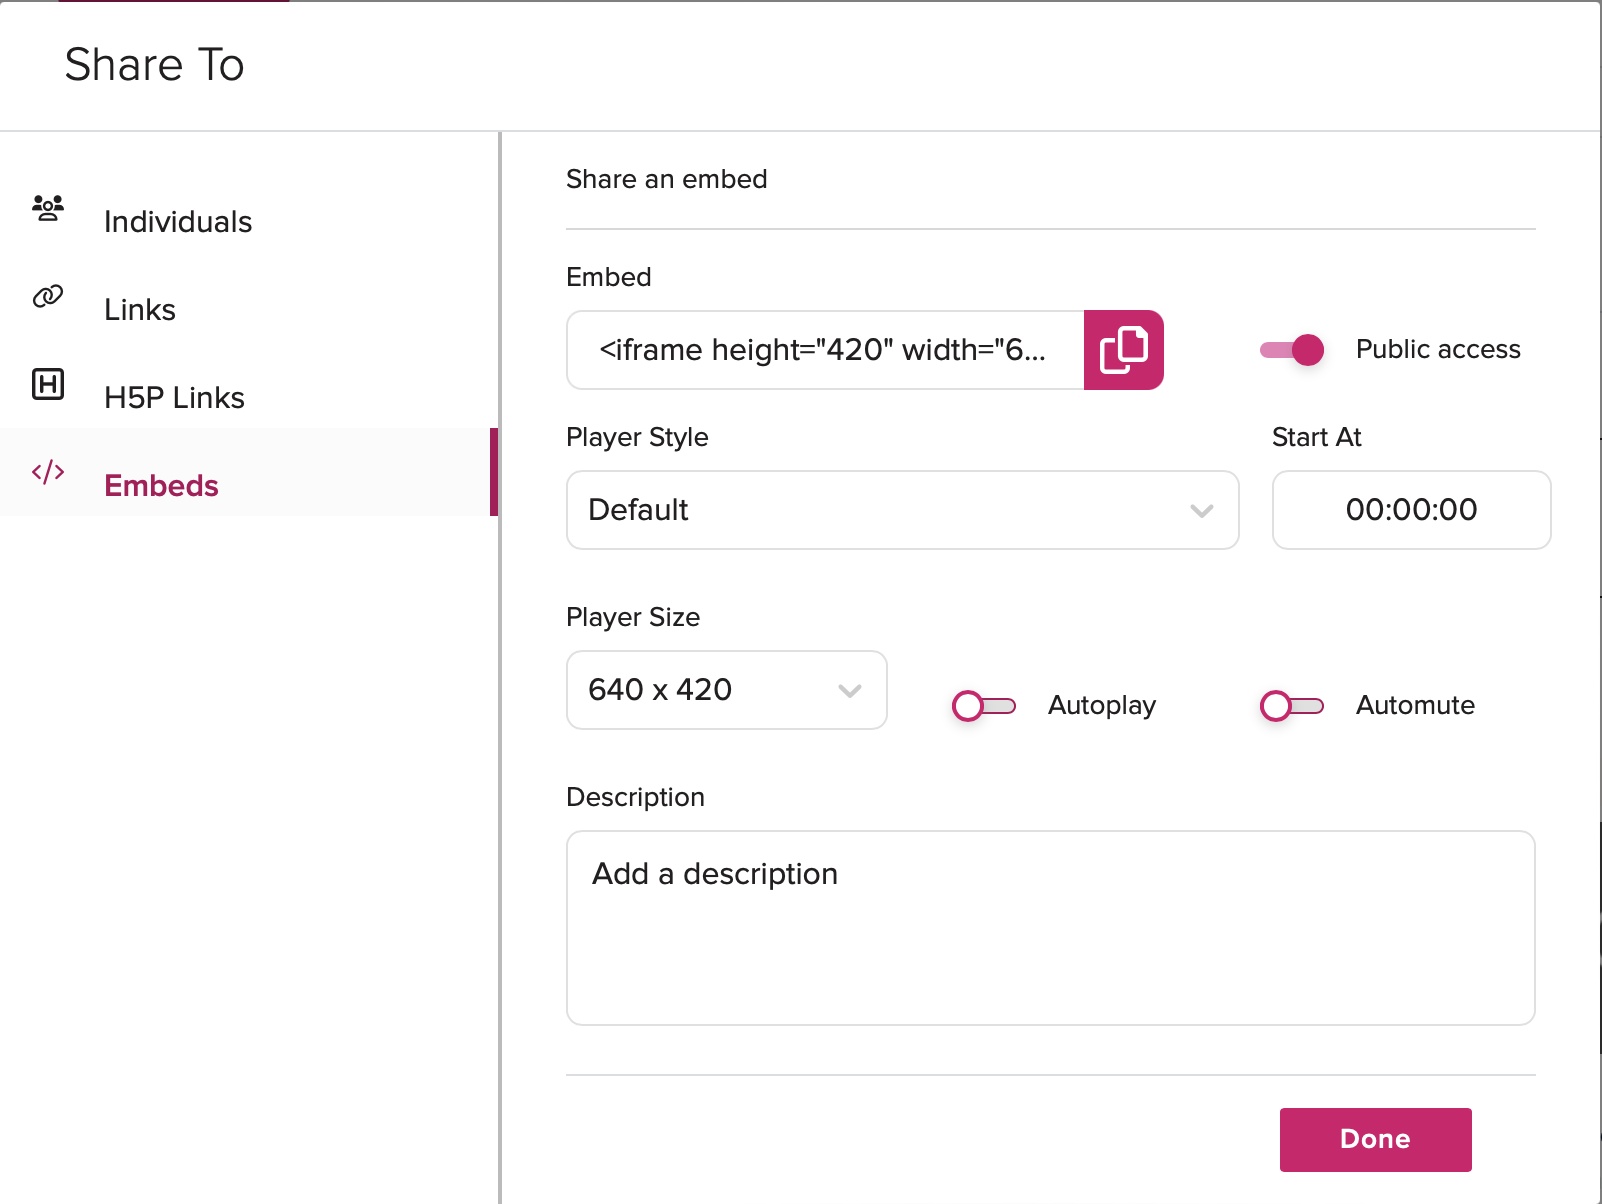Viewport: 1602px width, 1204px height.
Task: Click the chain link icon beside Links
Action: tap(48, 296)
